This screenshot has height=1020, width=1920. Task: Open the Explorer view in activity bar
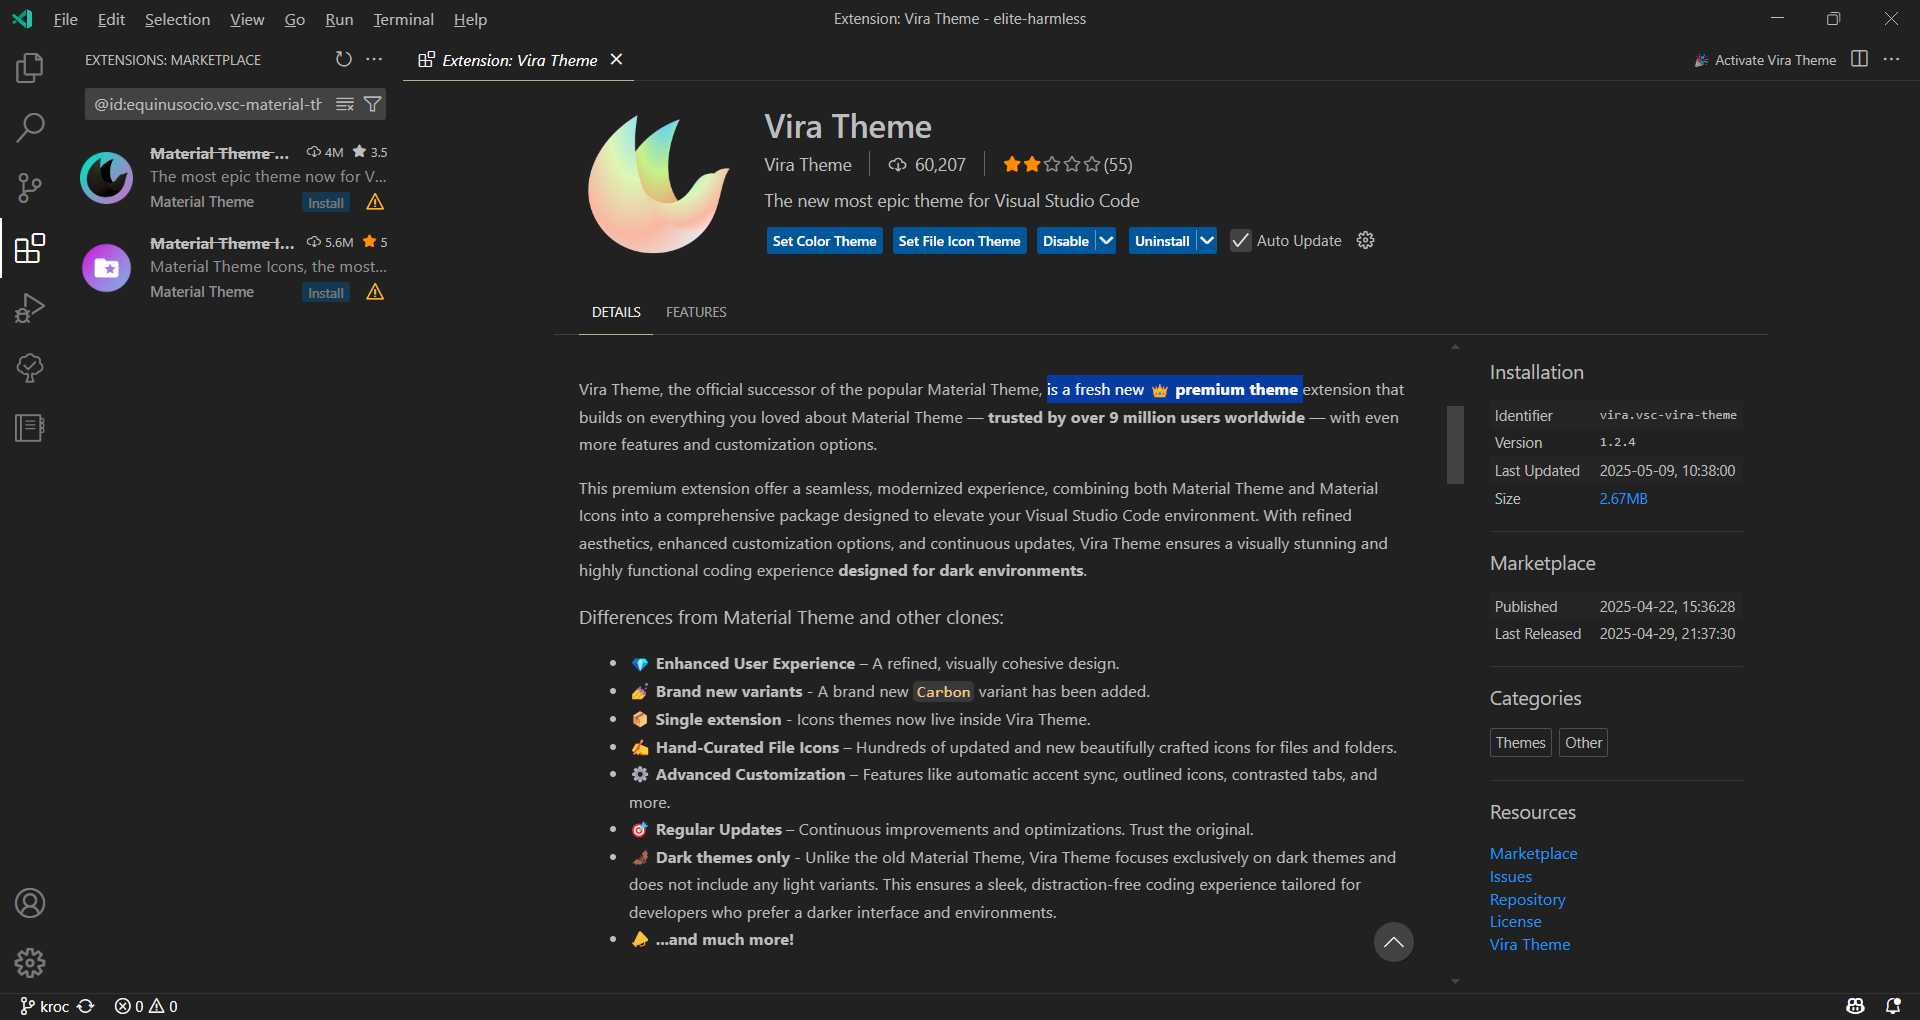[30, 68]
